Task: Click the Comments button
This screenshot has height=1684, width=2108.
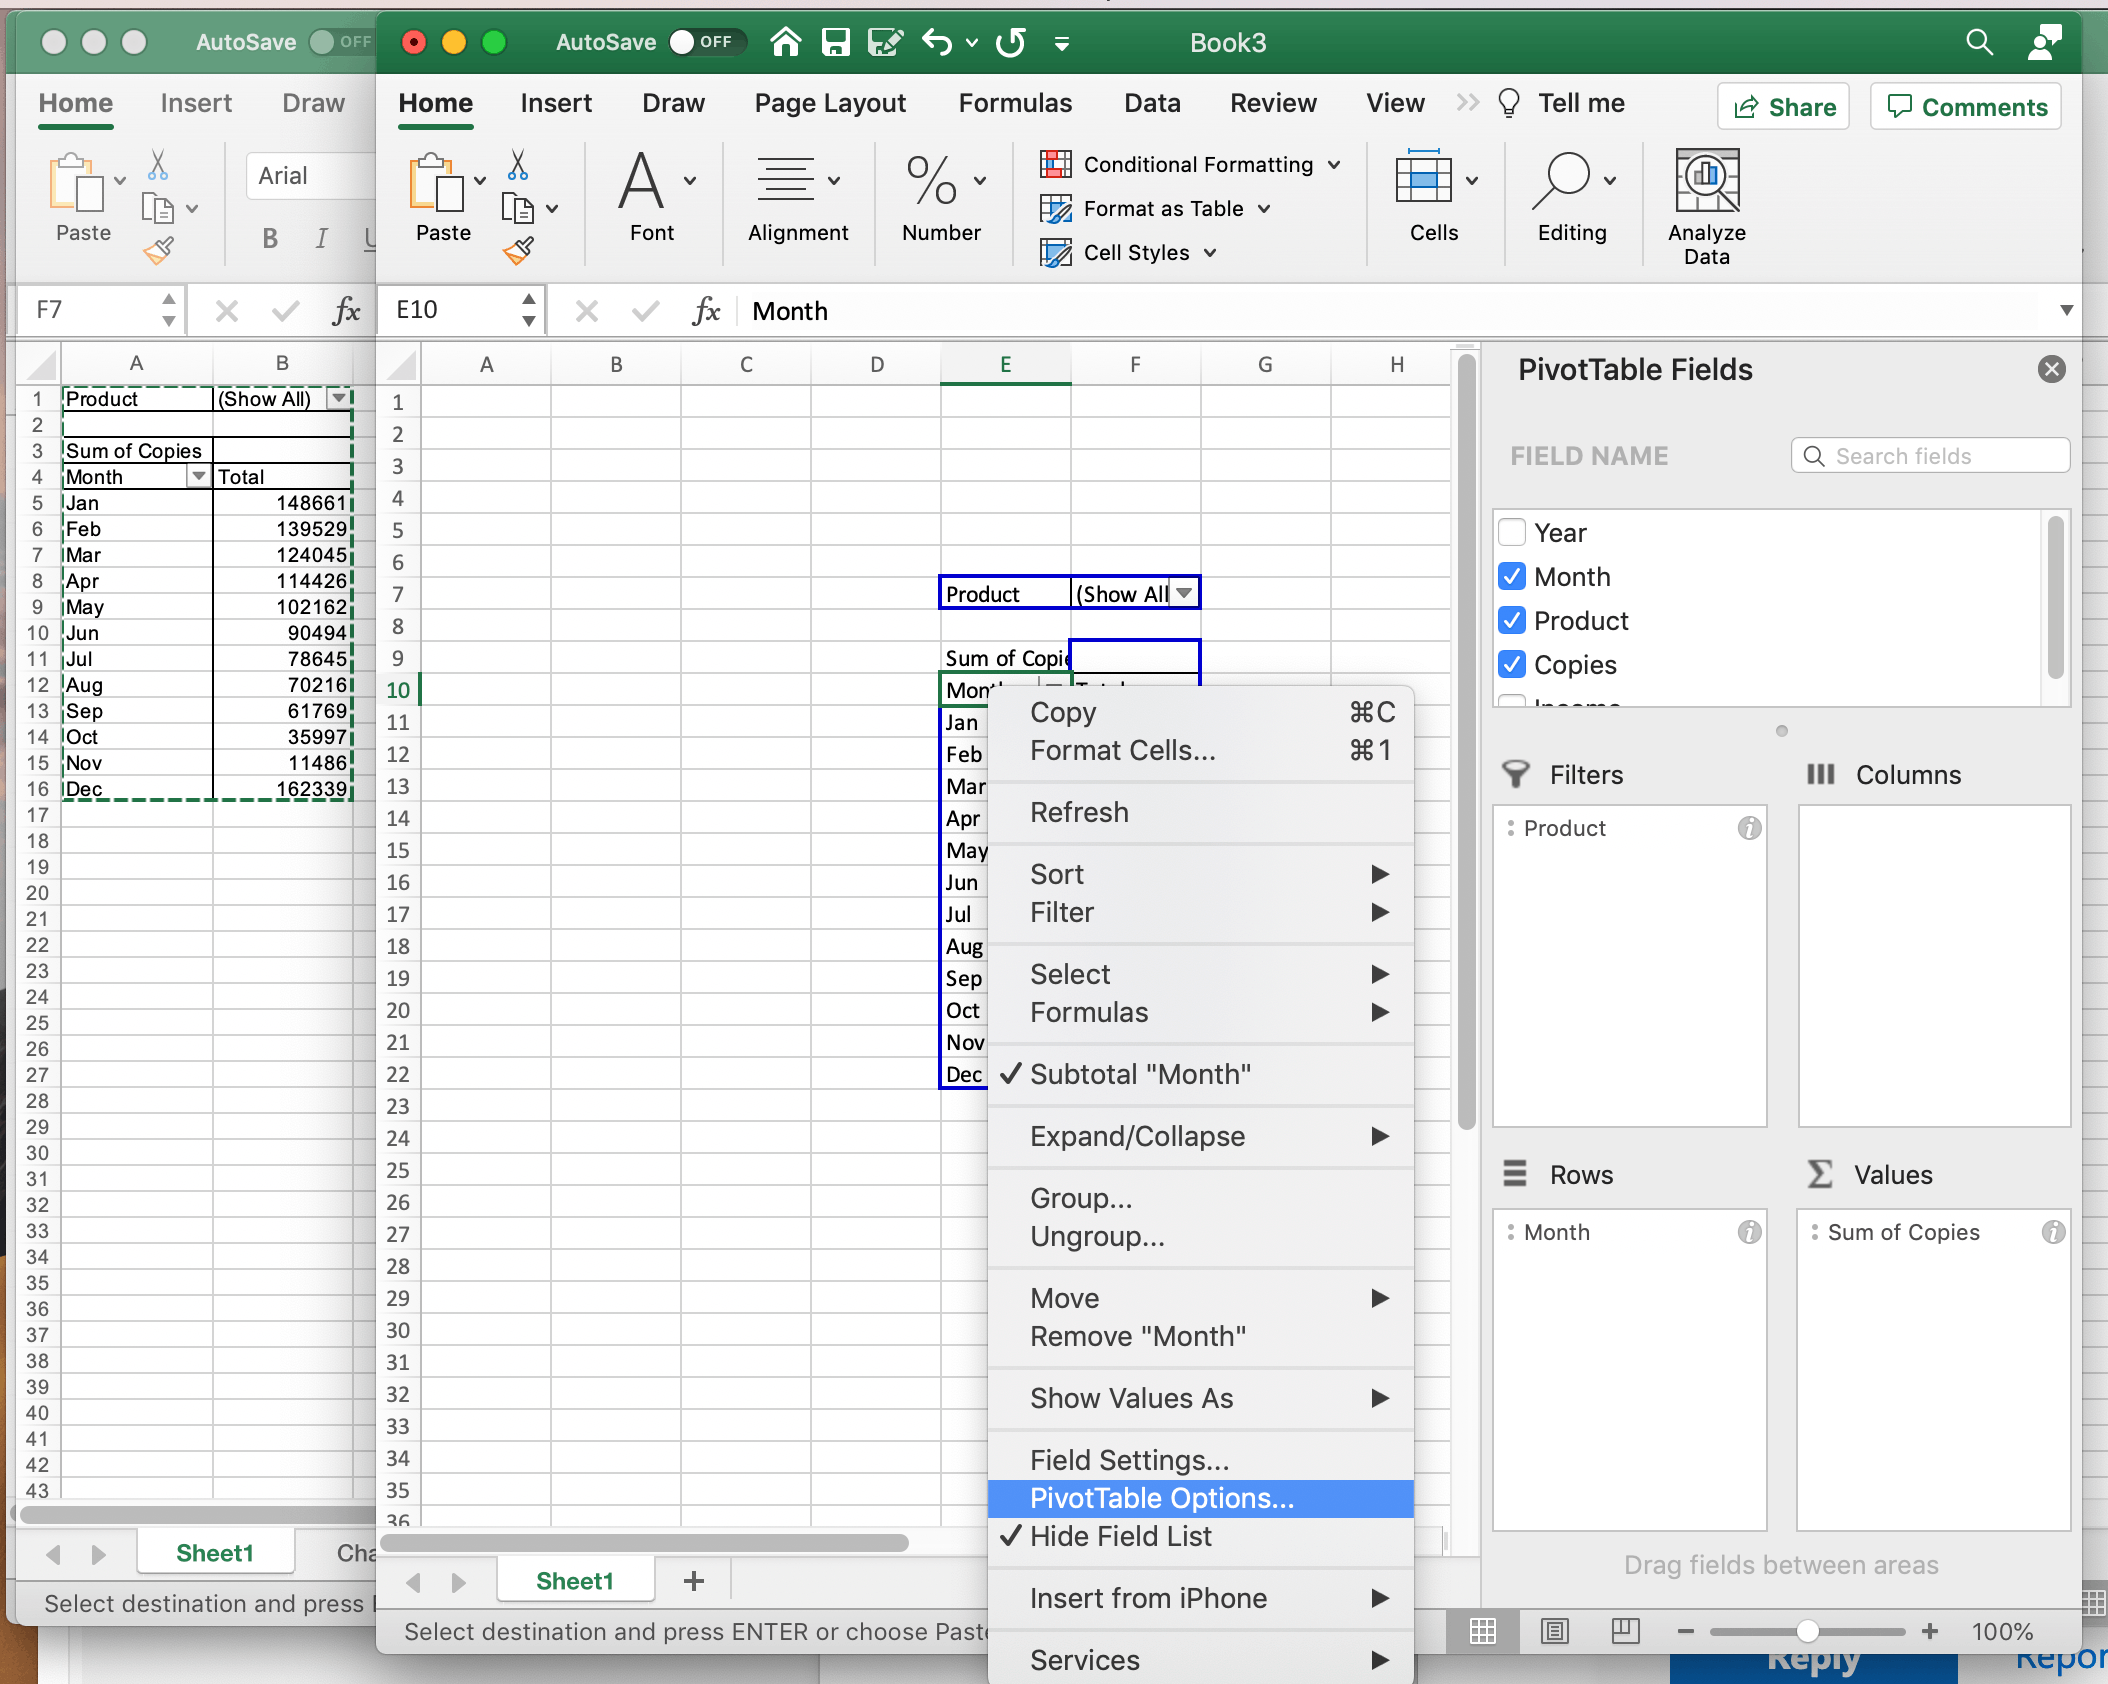Action: (1966, 107)
